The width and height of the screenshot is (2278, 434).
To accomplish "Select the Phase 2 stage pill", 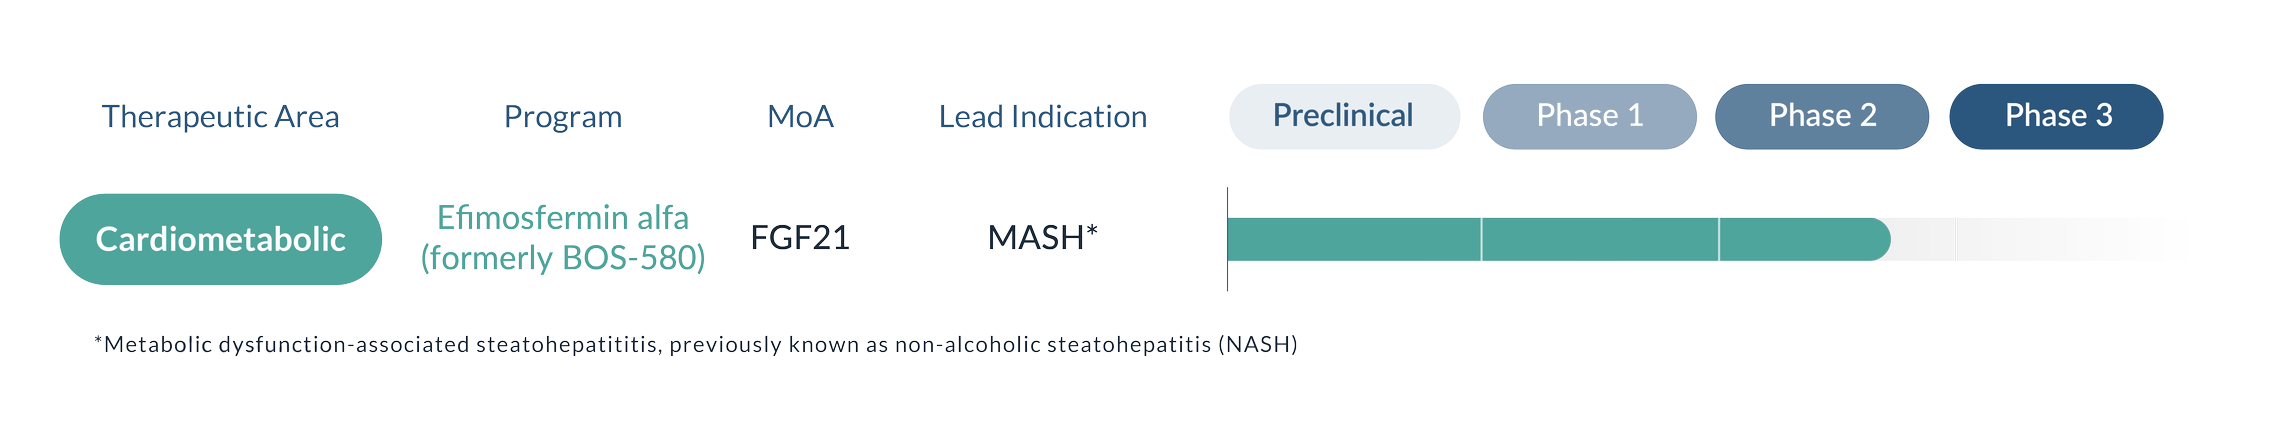I will click(x=1822, y=116).
